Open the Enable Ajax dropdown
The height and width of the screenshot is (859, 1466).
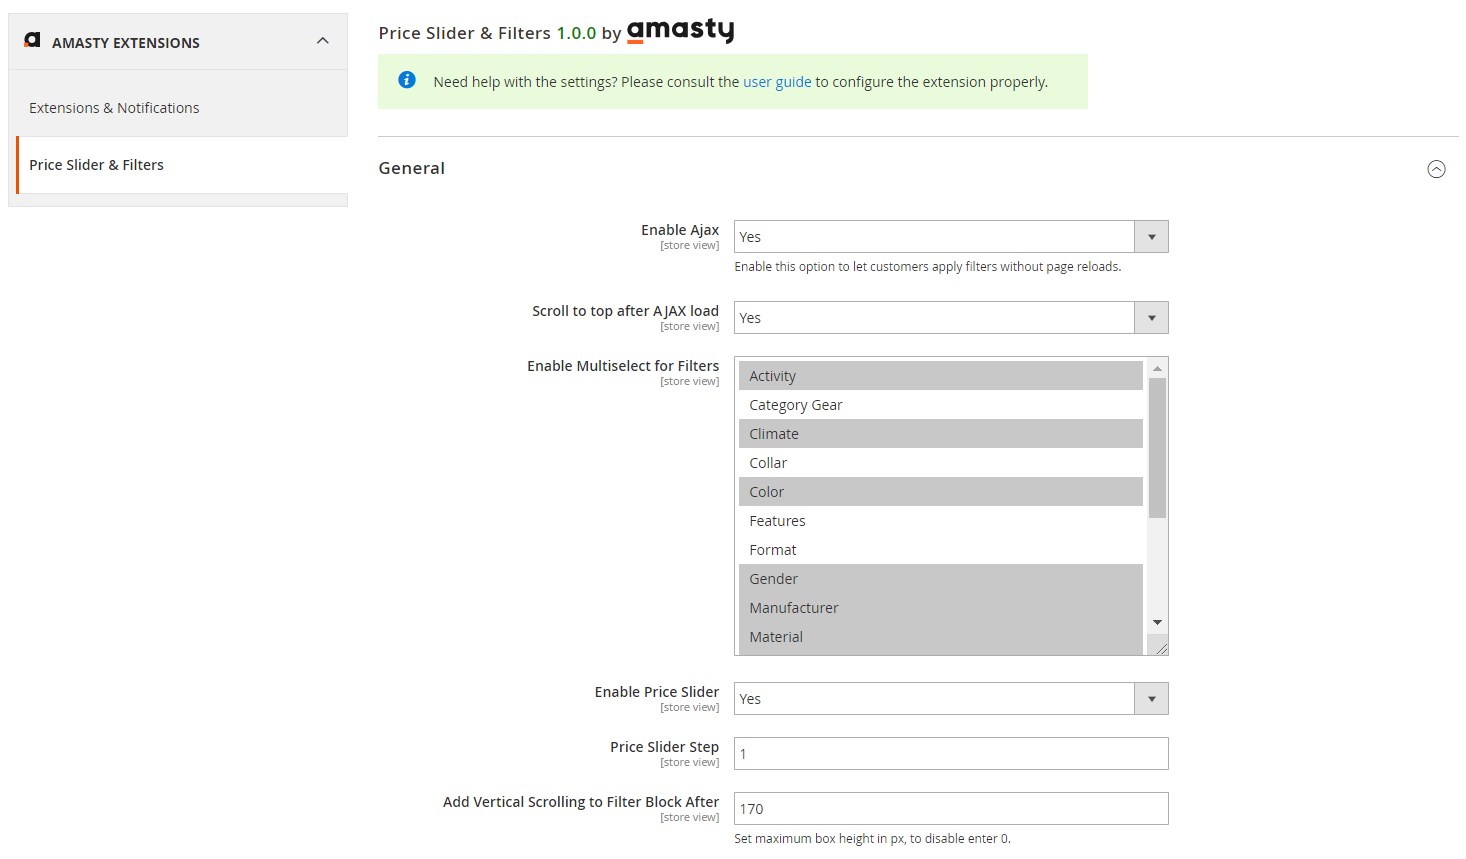tap(950, 237)
